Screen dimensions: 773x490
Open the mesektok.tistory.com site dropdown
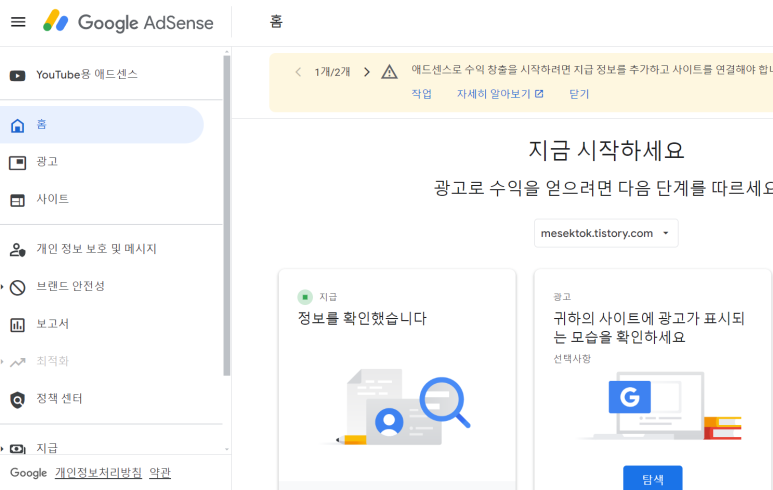coord(606,233)
